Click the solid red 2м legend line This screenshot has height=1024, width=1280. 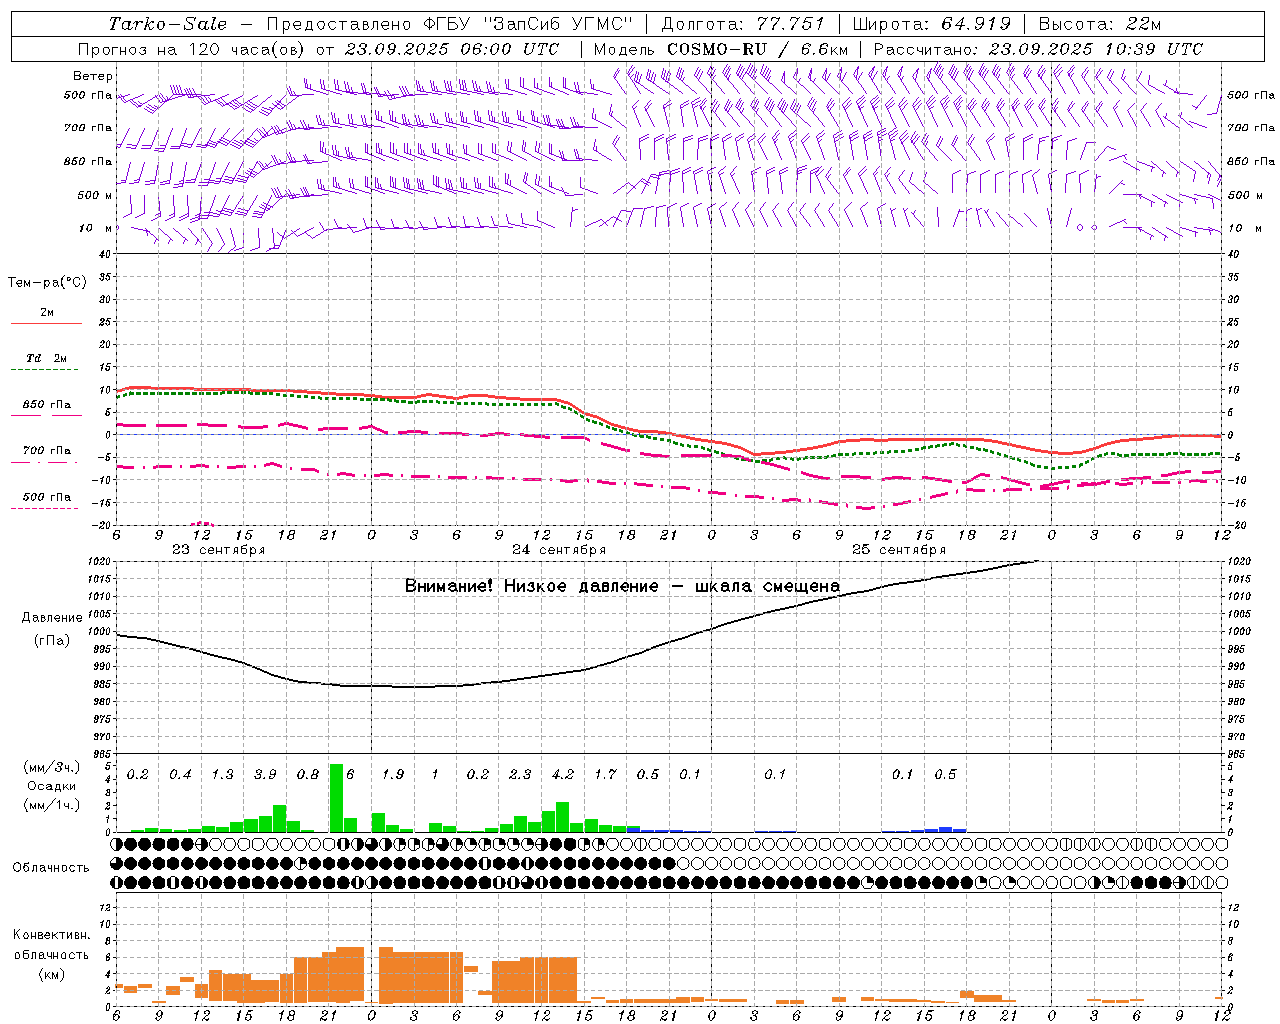[46, 323]
